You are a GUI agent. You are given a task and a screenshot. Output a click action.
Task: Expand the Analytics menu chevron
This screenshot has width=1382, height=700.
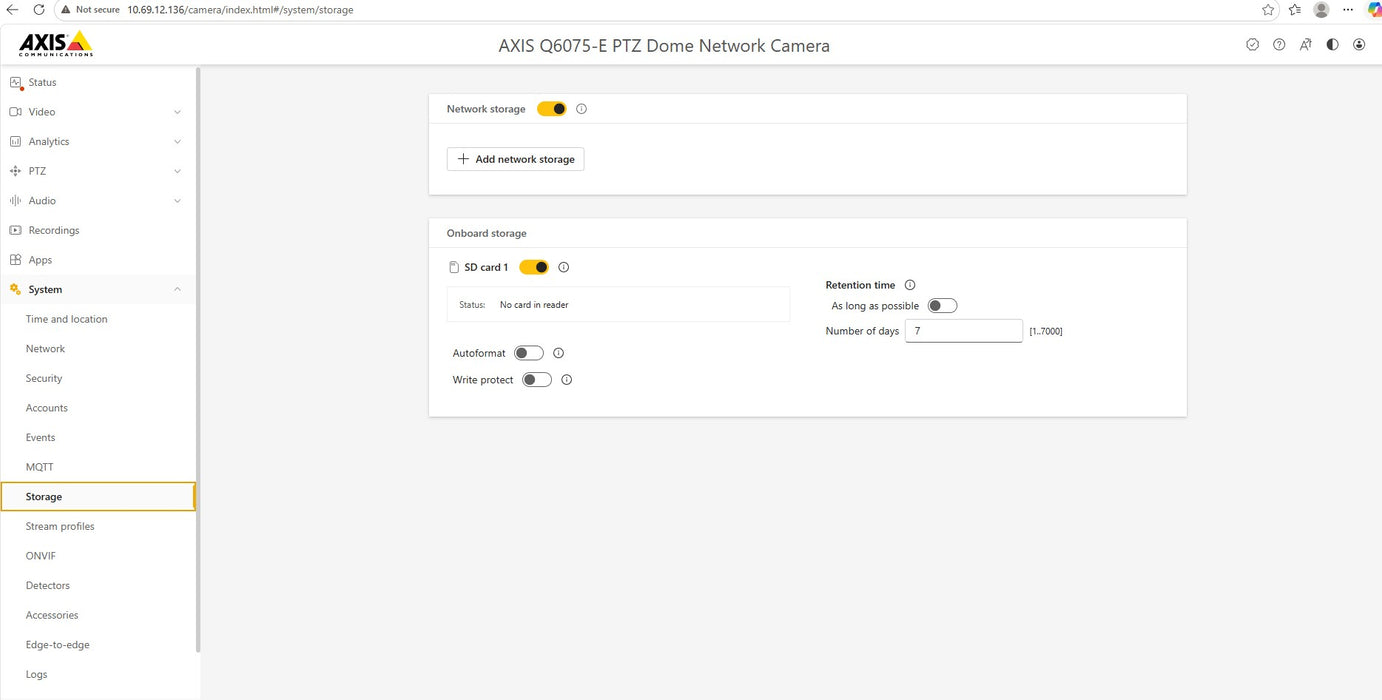click(x=178, y=142)
